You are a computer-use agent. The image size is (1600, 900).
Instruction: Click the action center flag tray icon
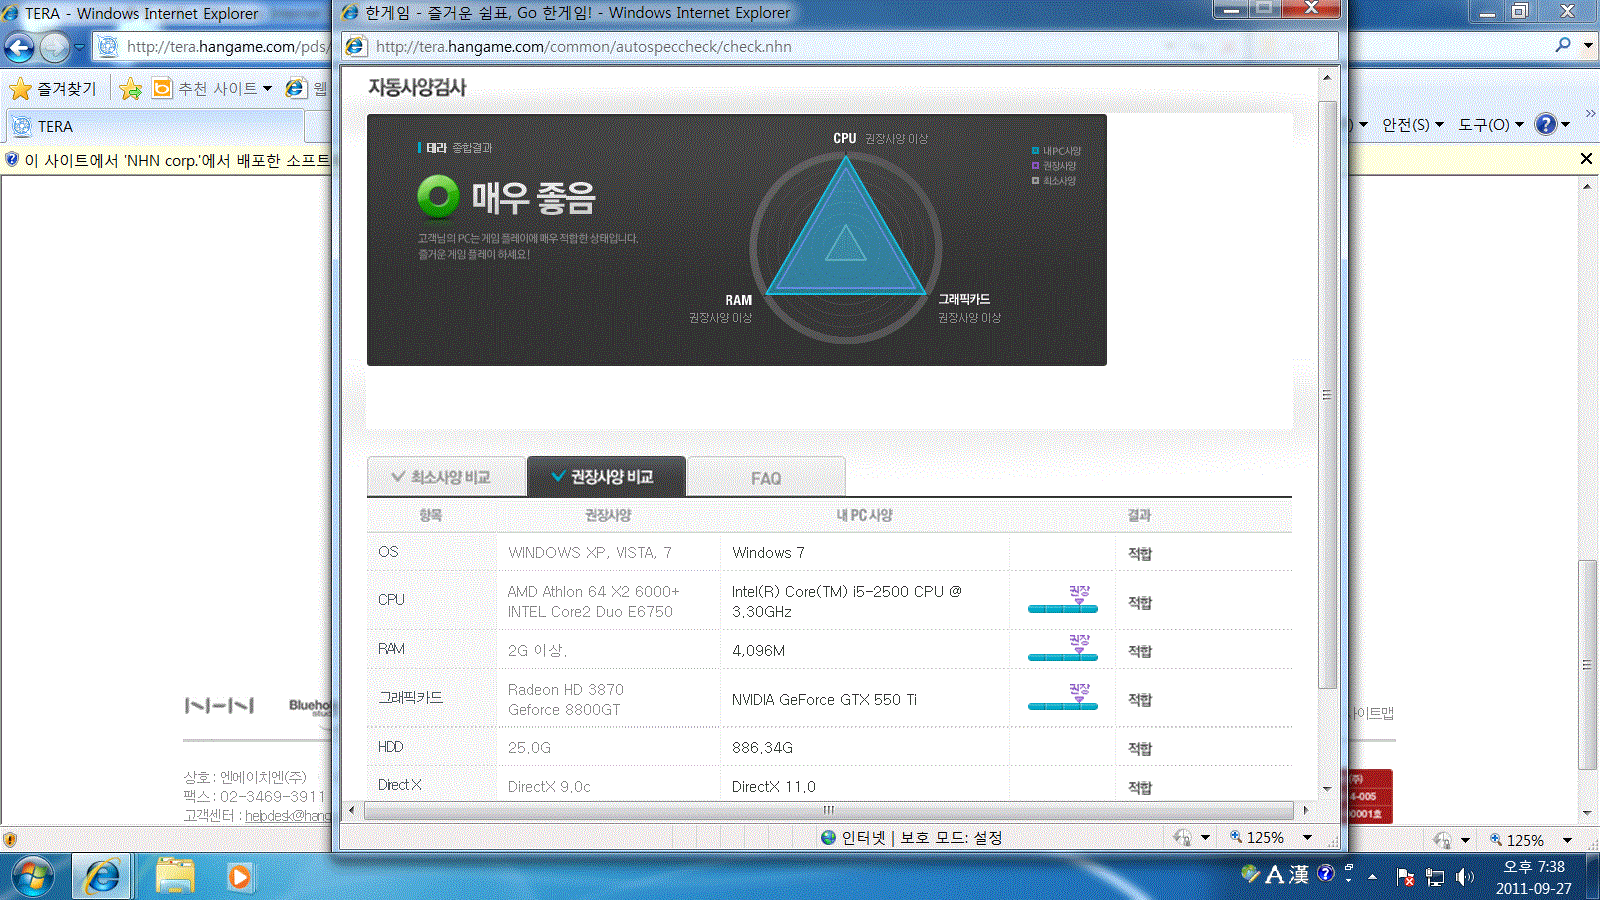point(1405,877)
